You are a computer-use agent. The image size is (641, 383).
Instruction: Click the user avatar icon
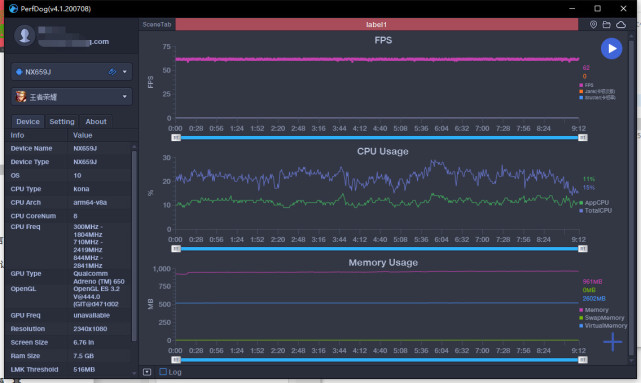25,36
